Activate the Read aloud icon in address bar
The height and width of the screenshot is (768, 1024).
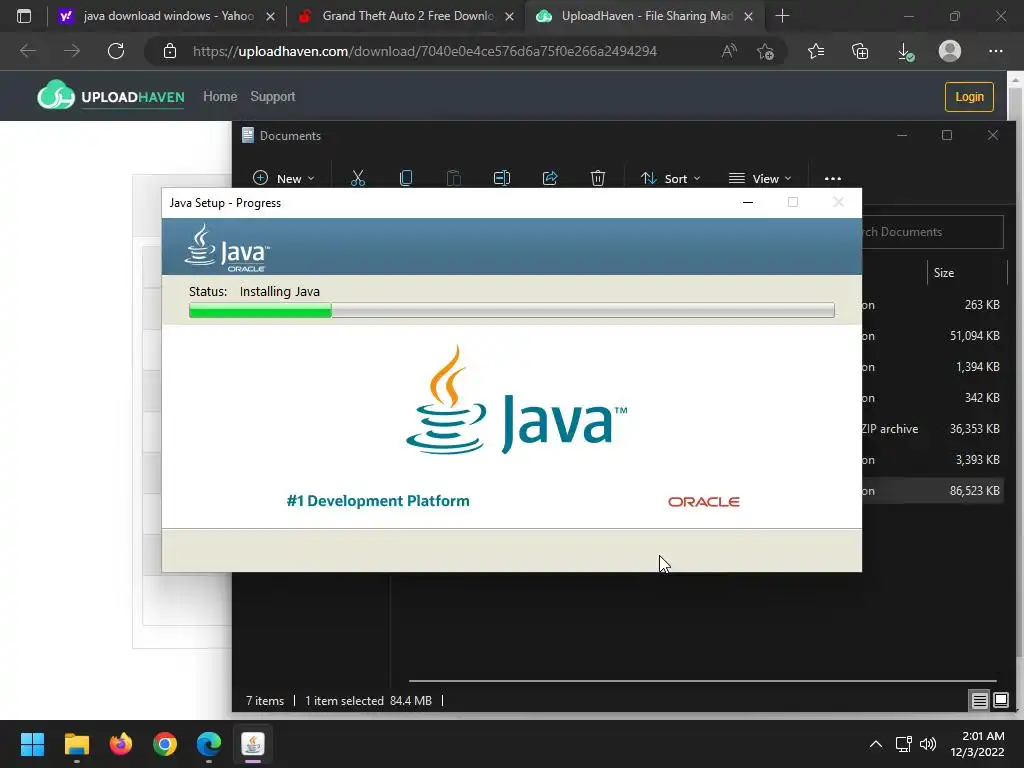[x=729, y=51]
